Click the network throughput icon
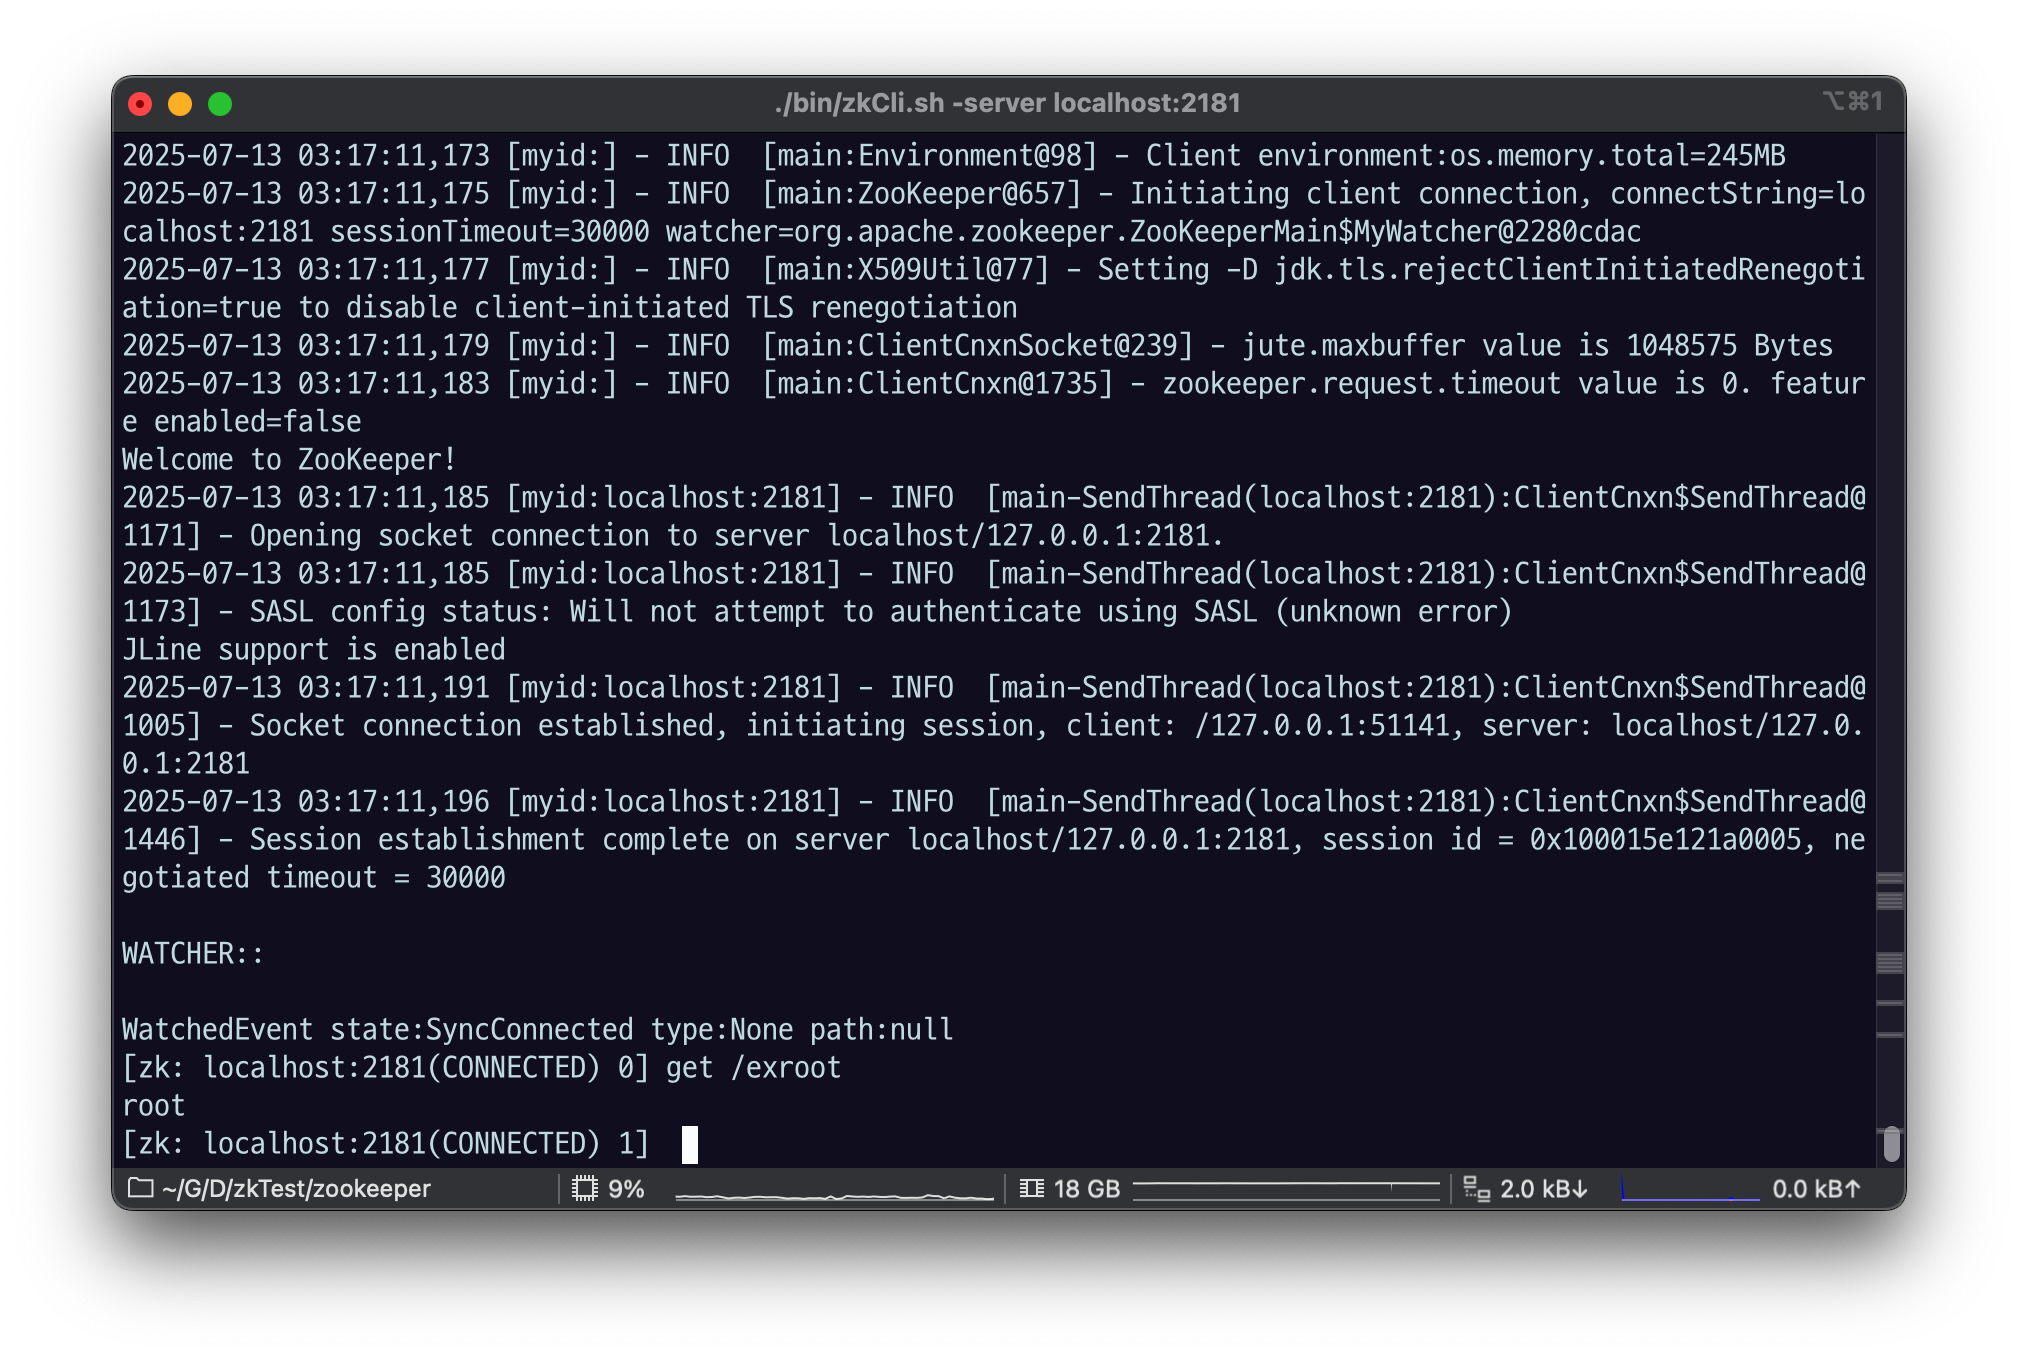The width and height of the screenshot is (2018, 1358). (x=1476, y=1188)
